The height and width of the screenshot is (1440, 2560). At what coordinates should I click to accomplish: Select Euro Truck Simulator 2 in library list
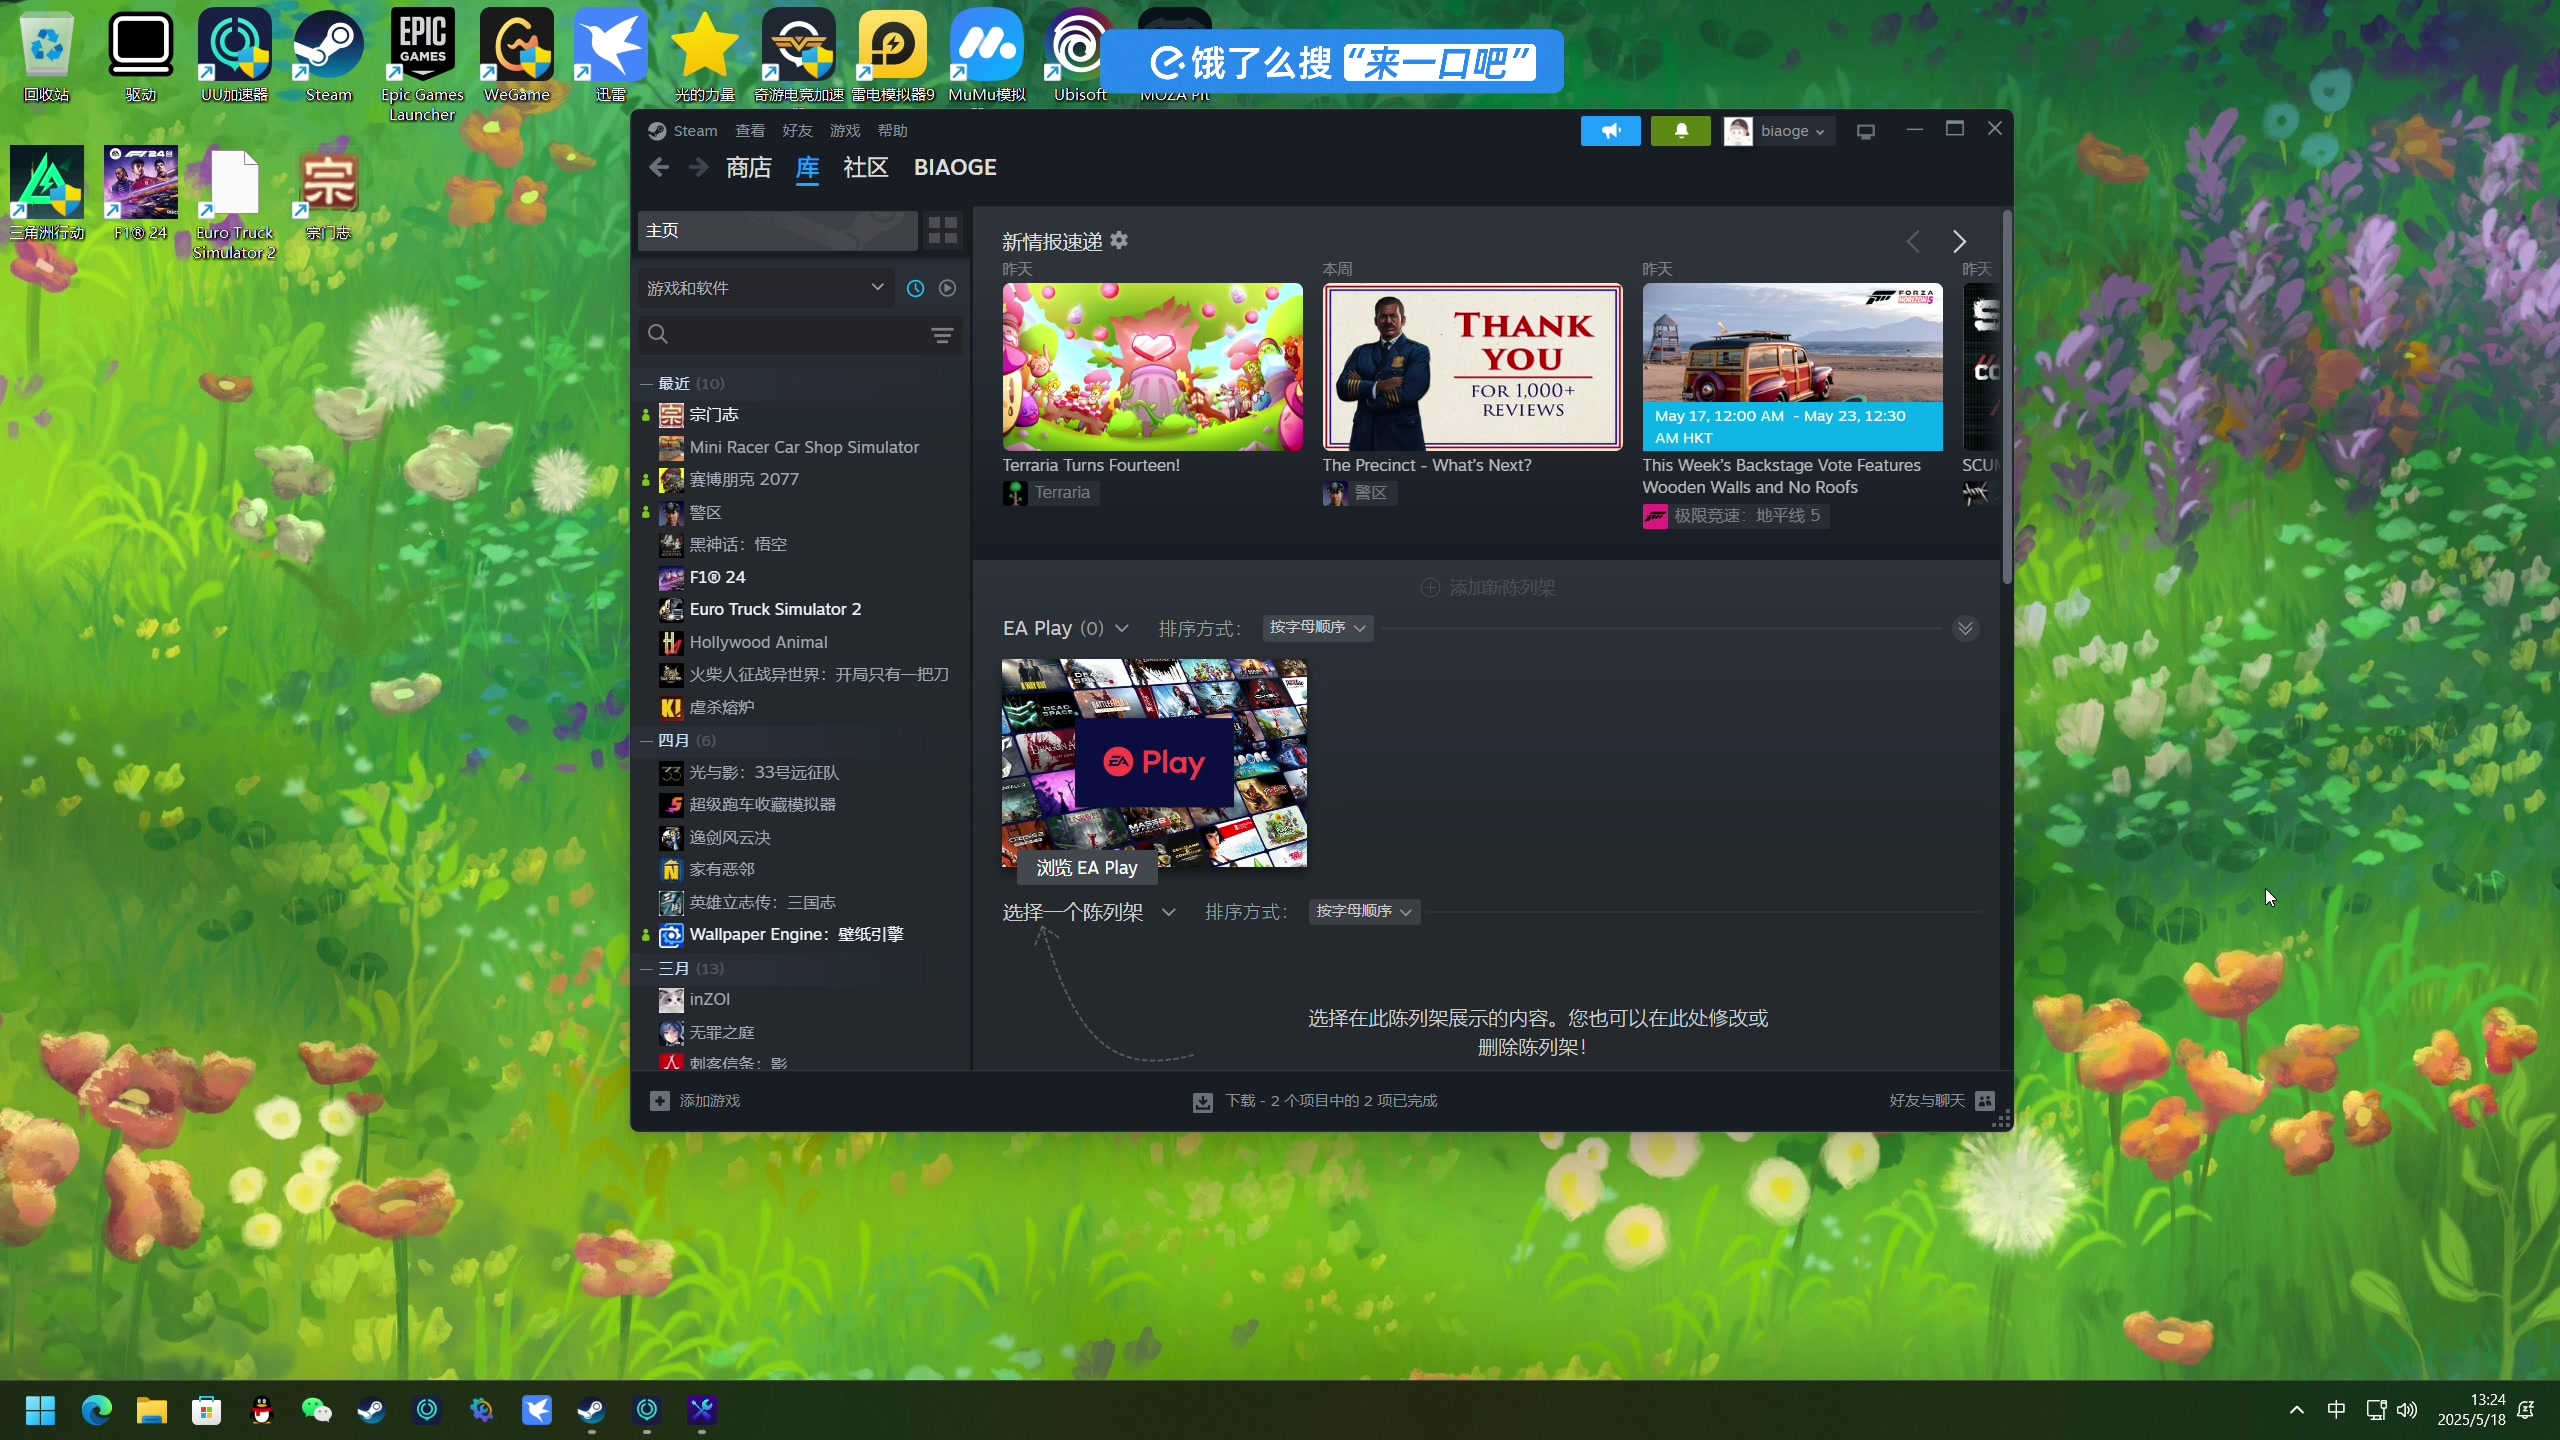click(775, 610)
